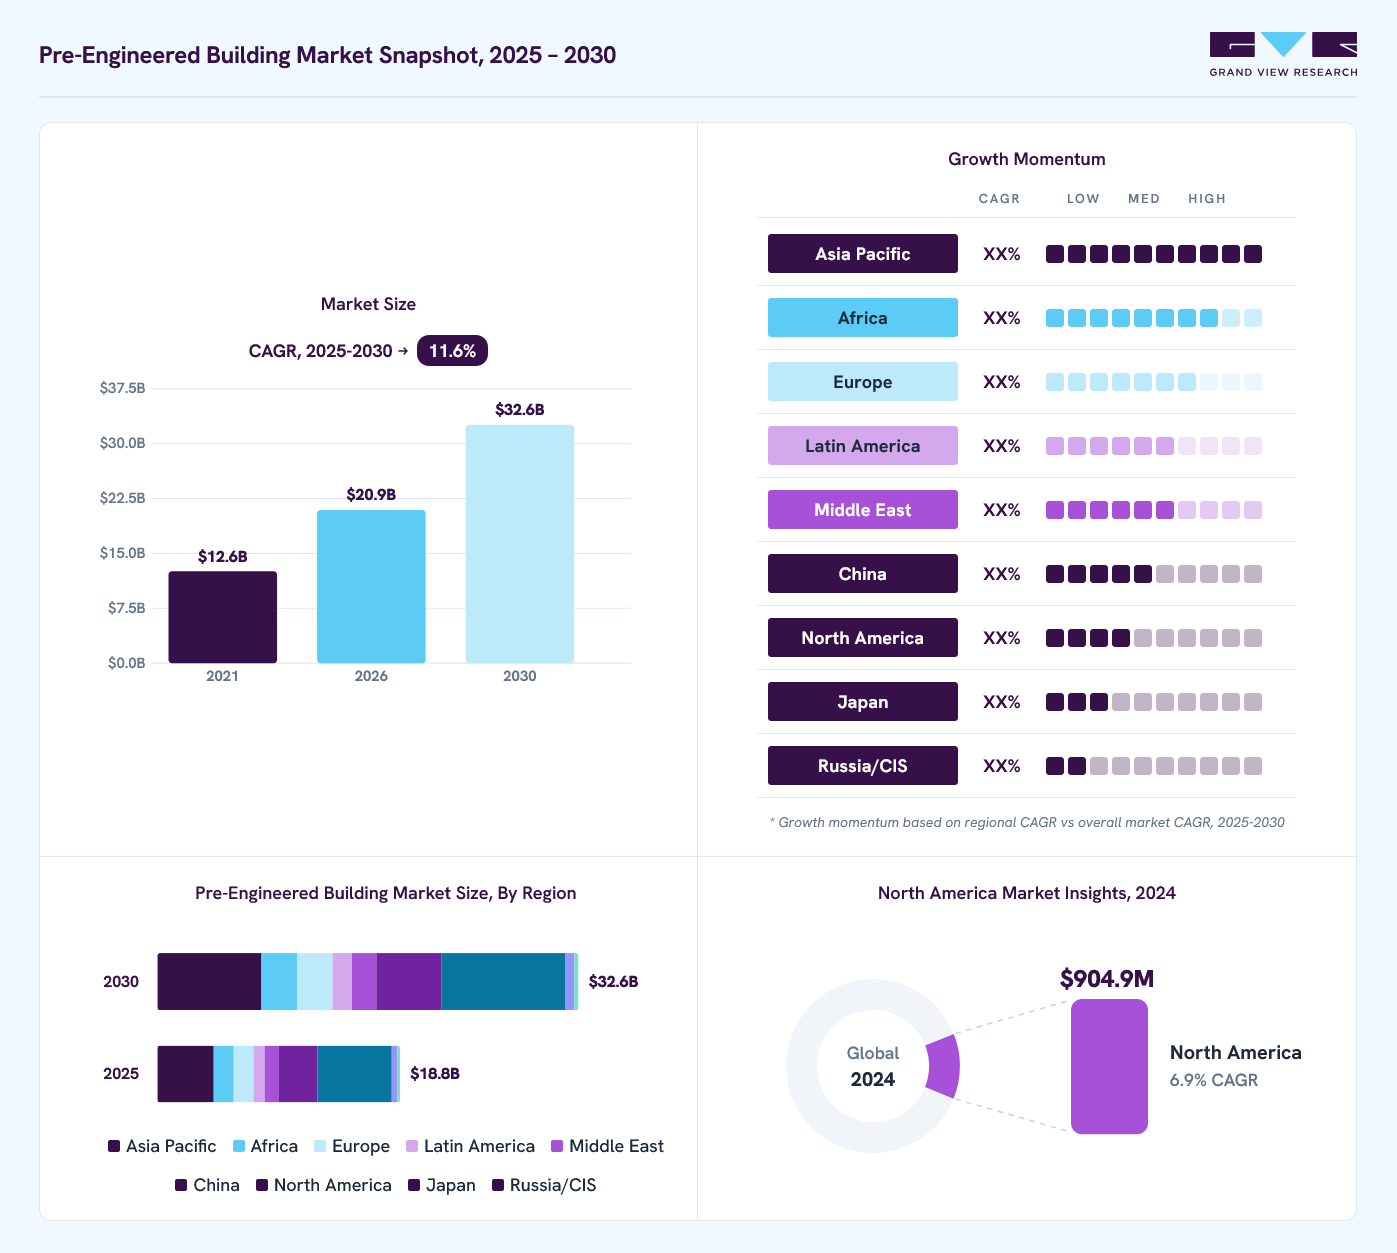
Task: Click the Russia/CIS legend swatch
Action: (x=498, y=1185)
